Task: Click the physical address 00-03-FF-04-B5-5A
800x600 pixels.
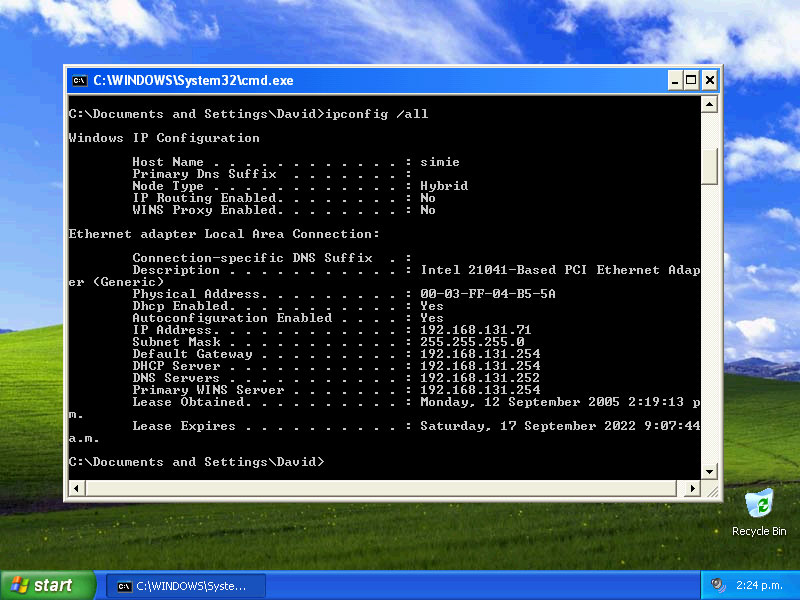Action: pyautogui.click(x=488, y=294)
